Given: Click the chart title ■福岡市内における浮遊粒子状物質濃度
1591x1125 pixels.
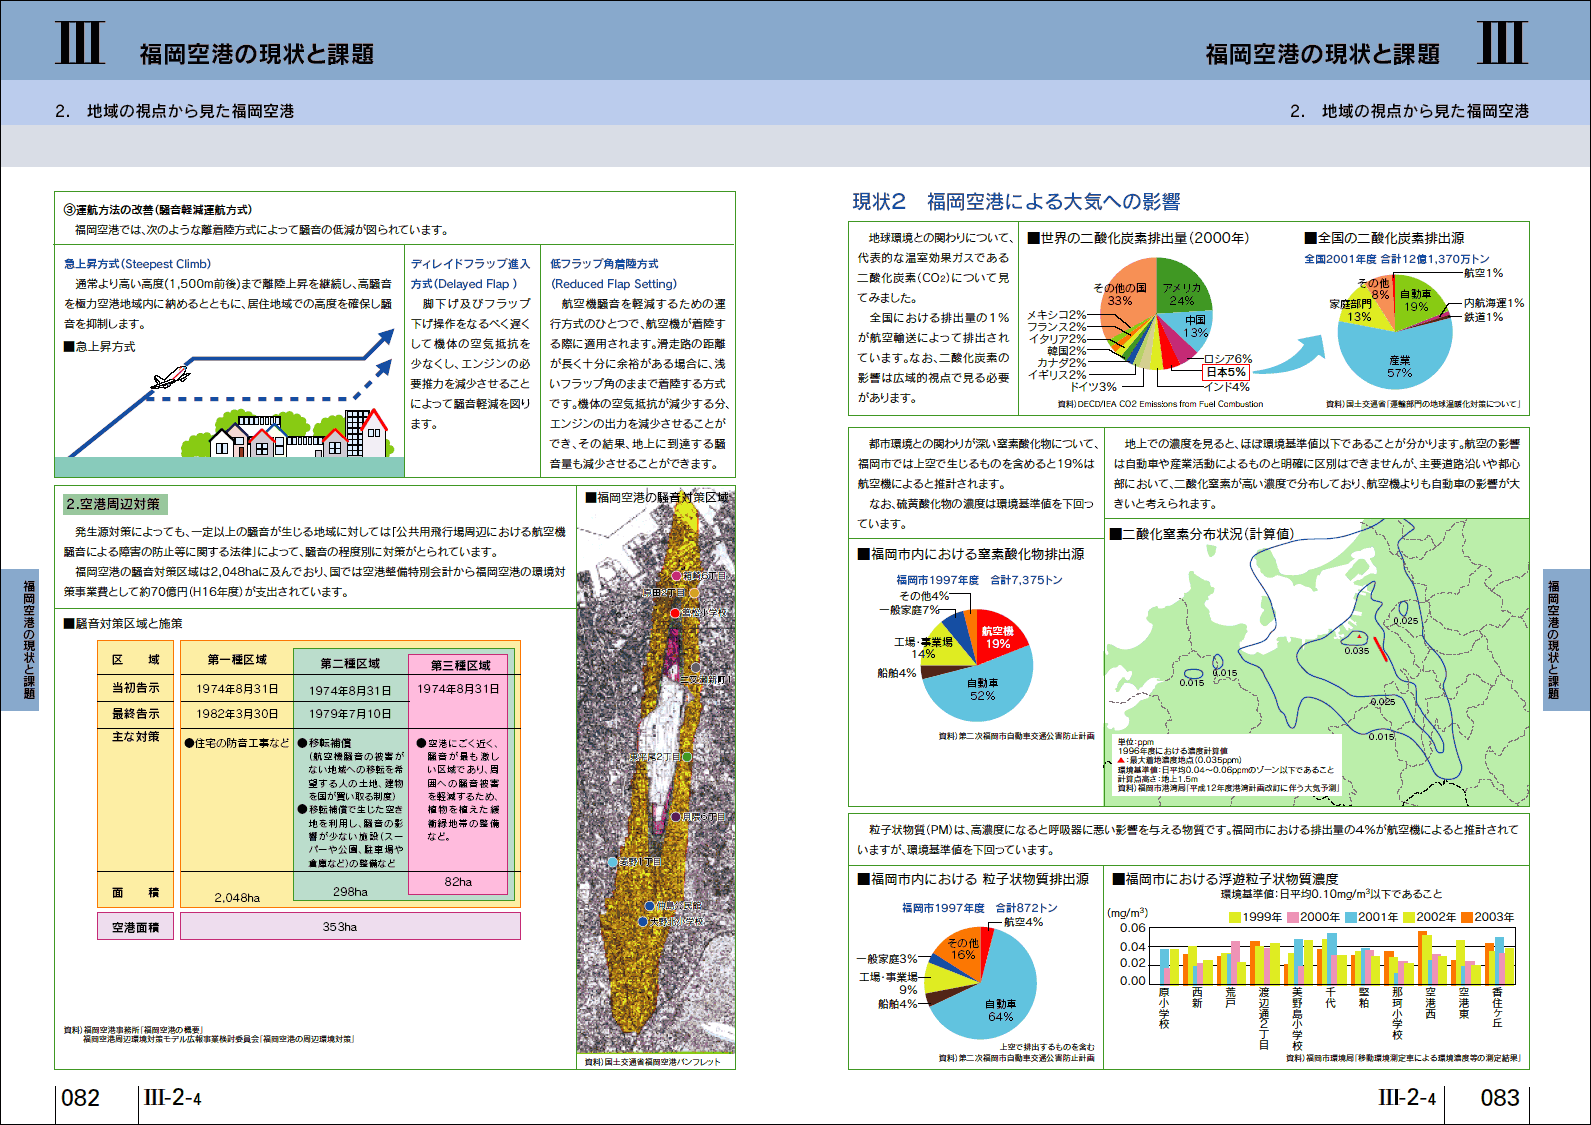Looking at the screenshot, I should pos(1225,879).
